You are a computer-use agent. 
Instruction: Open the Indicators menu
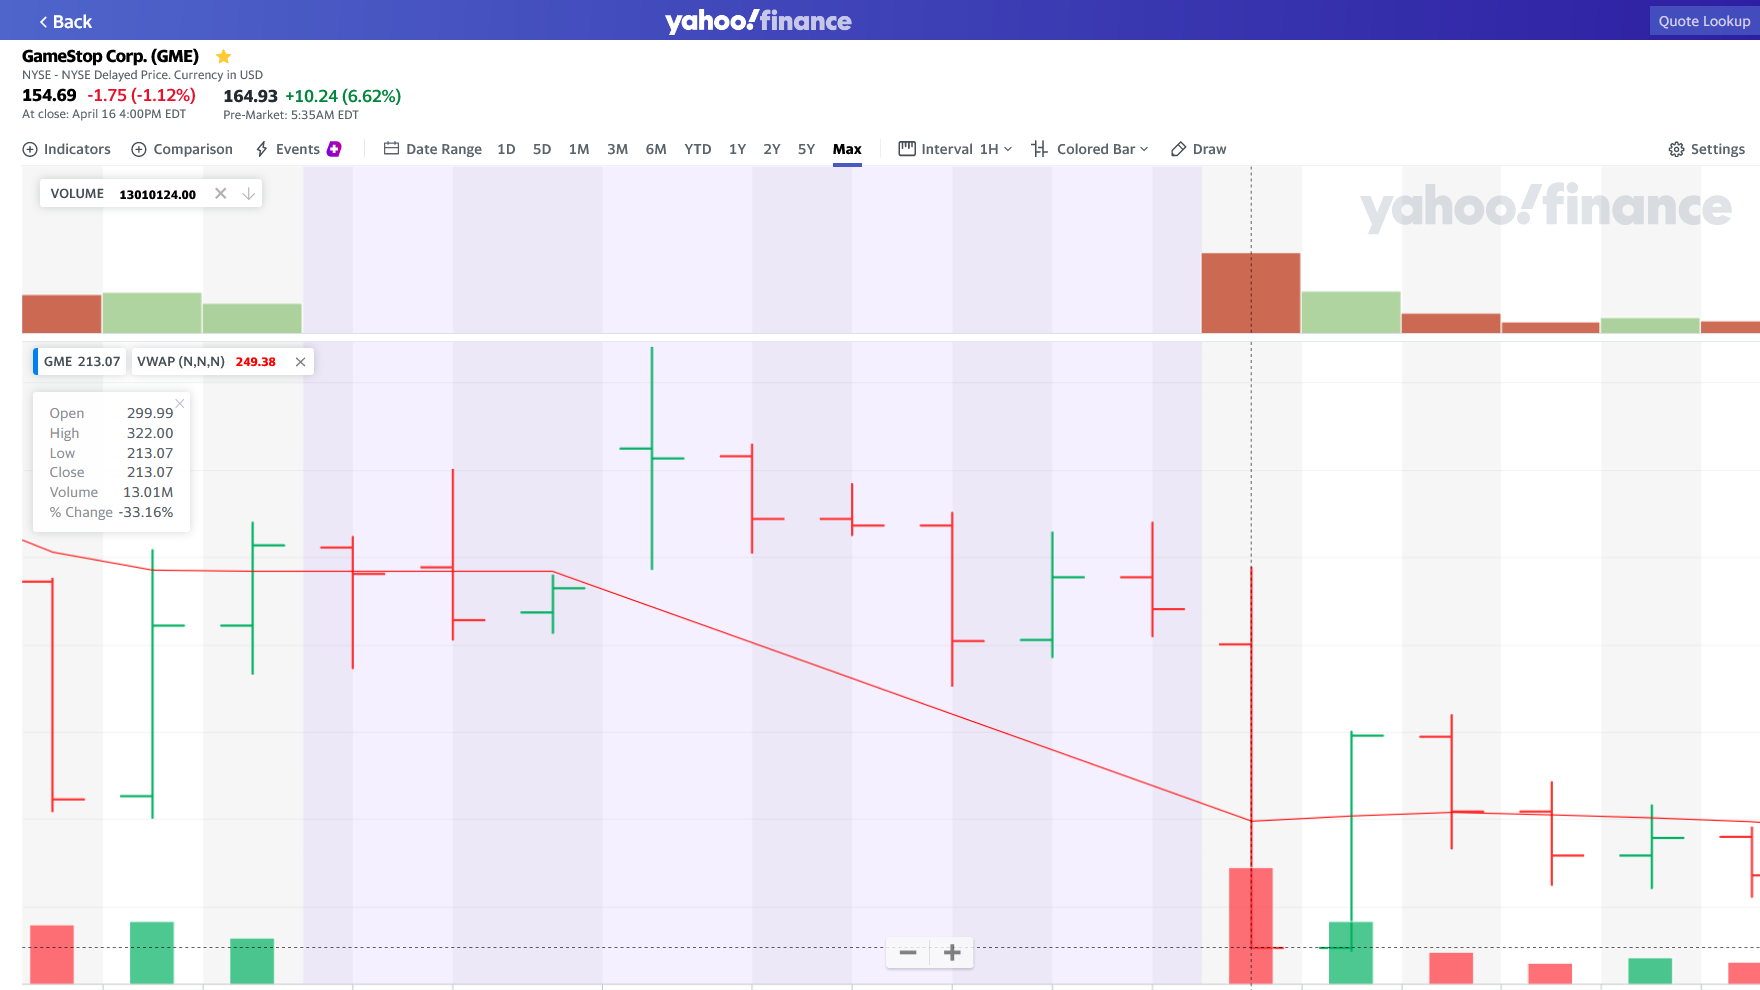67,149
